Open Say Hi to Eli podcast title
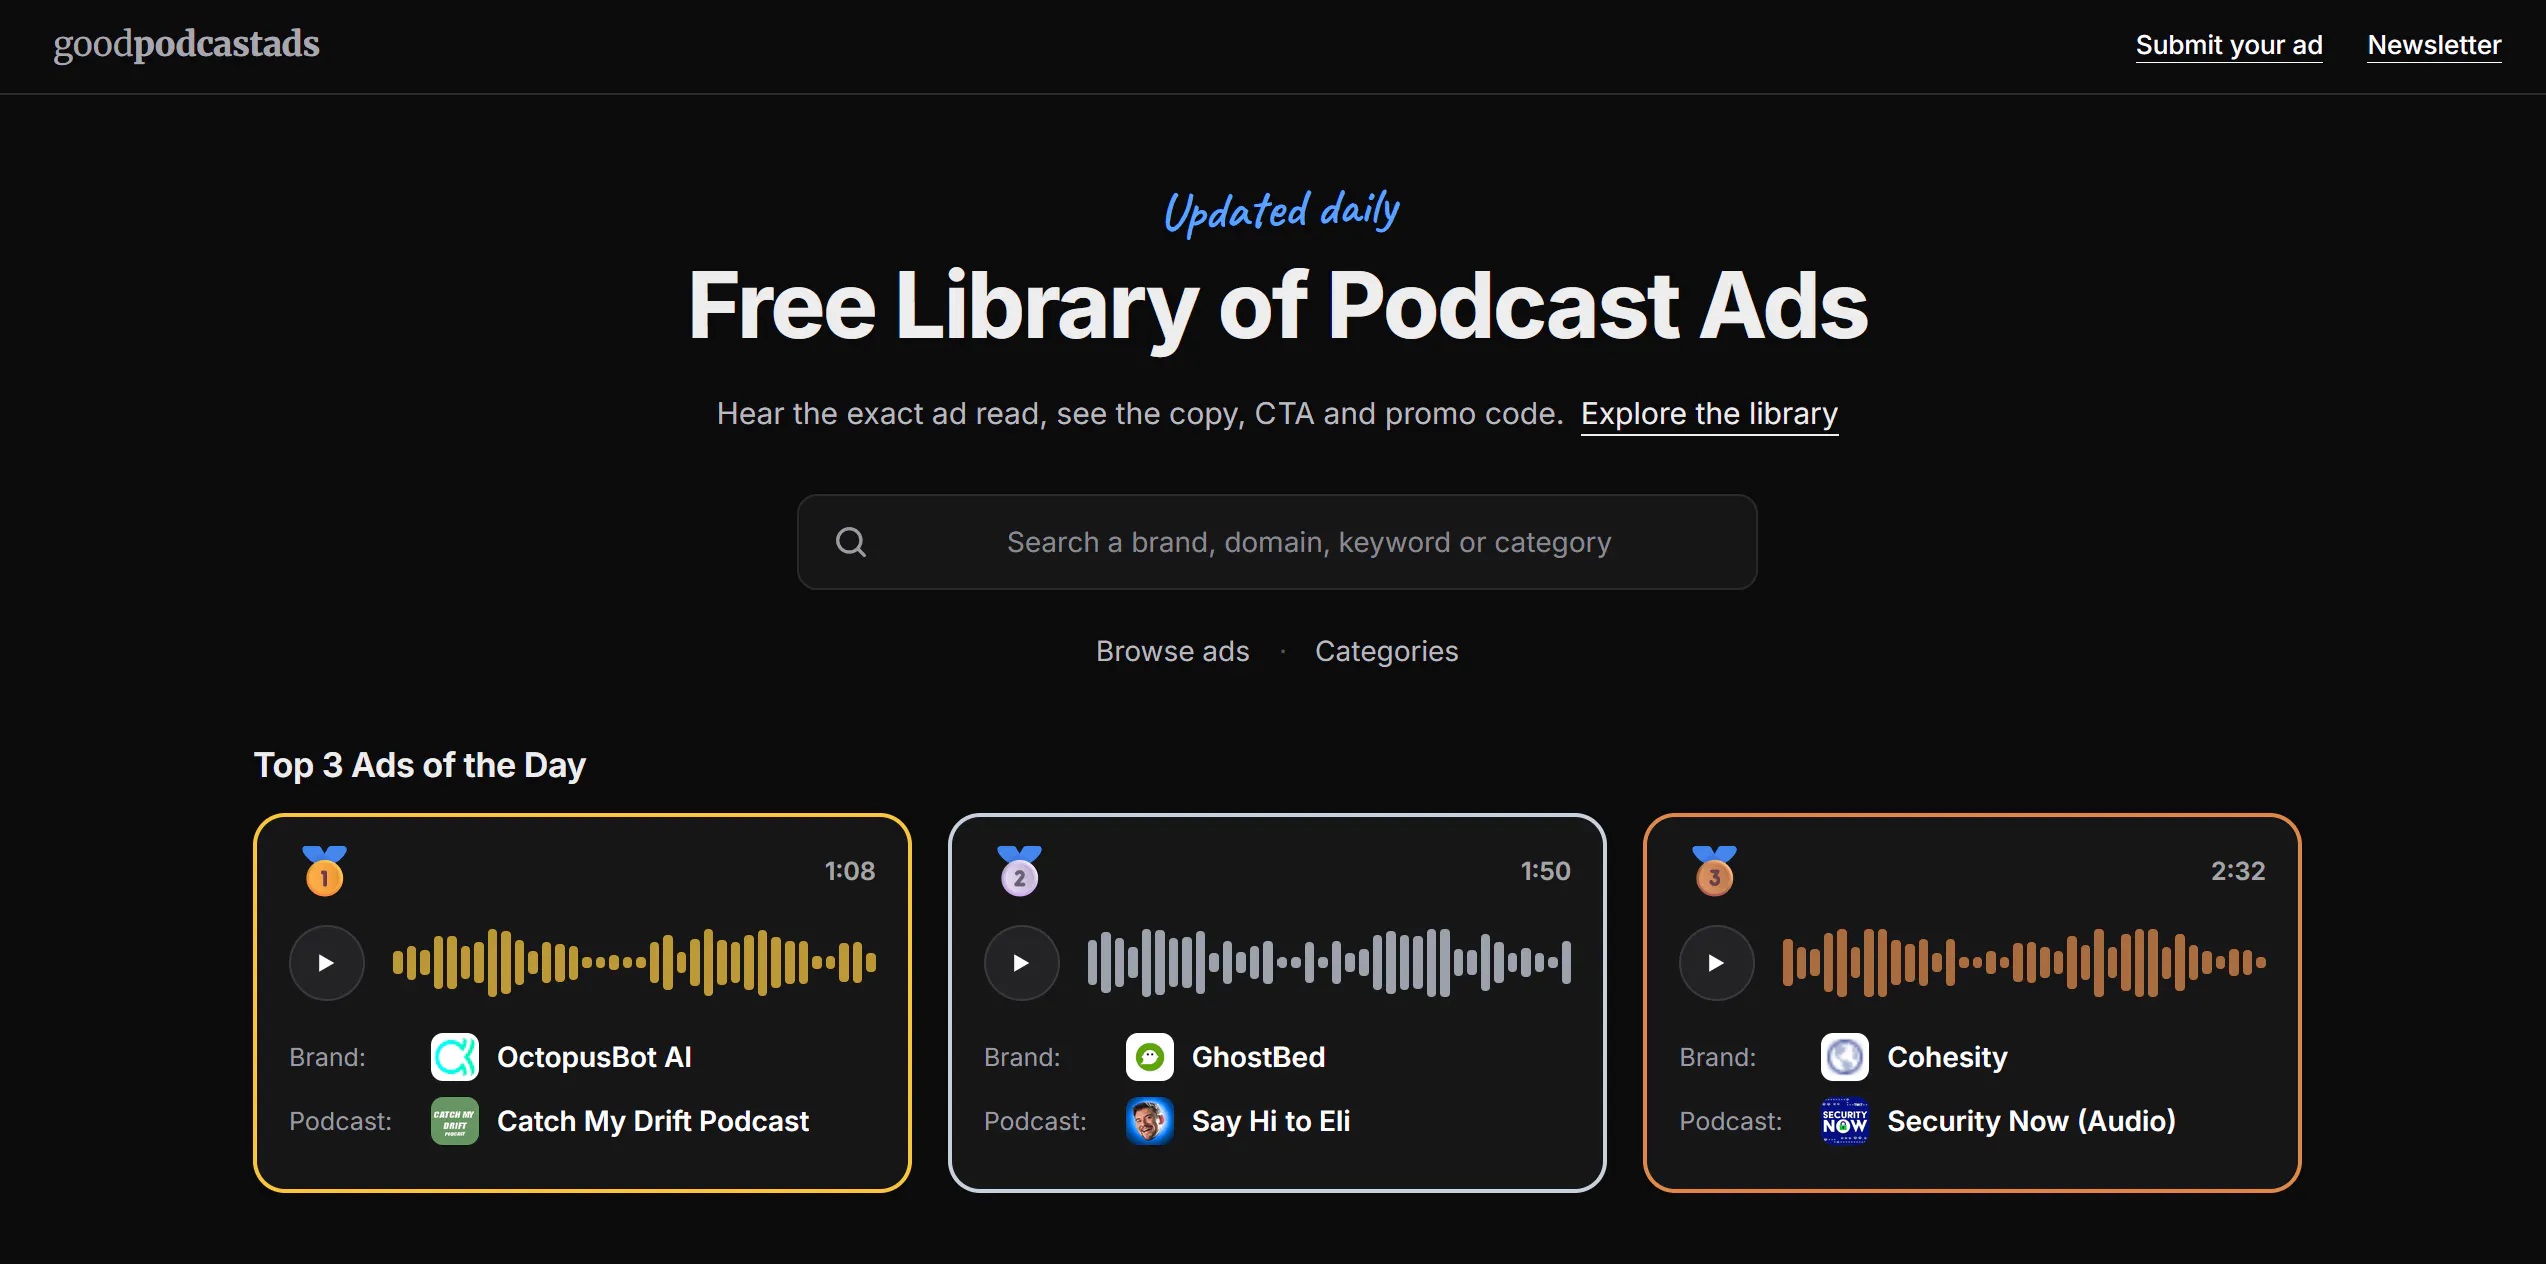 click(x=1271, y=1122)
